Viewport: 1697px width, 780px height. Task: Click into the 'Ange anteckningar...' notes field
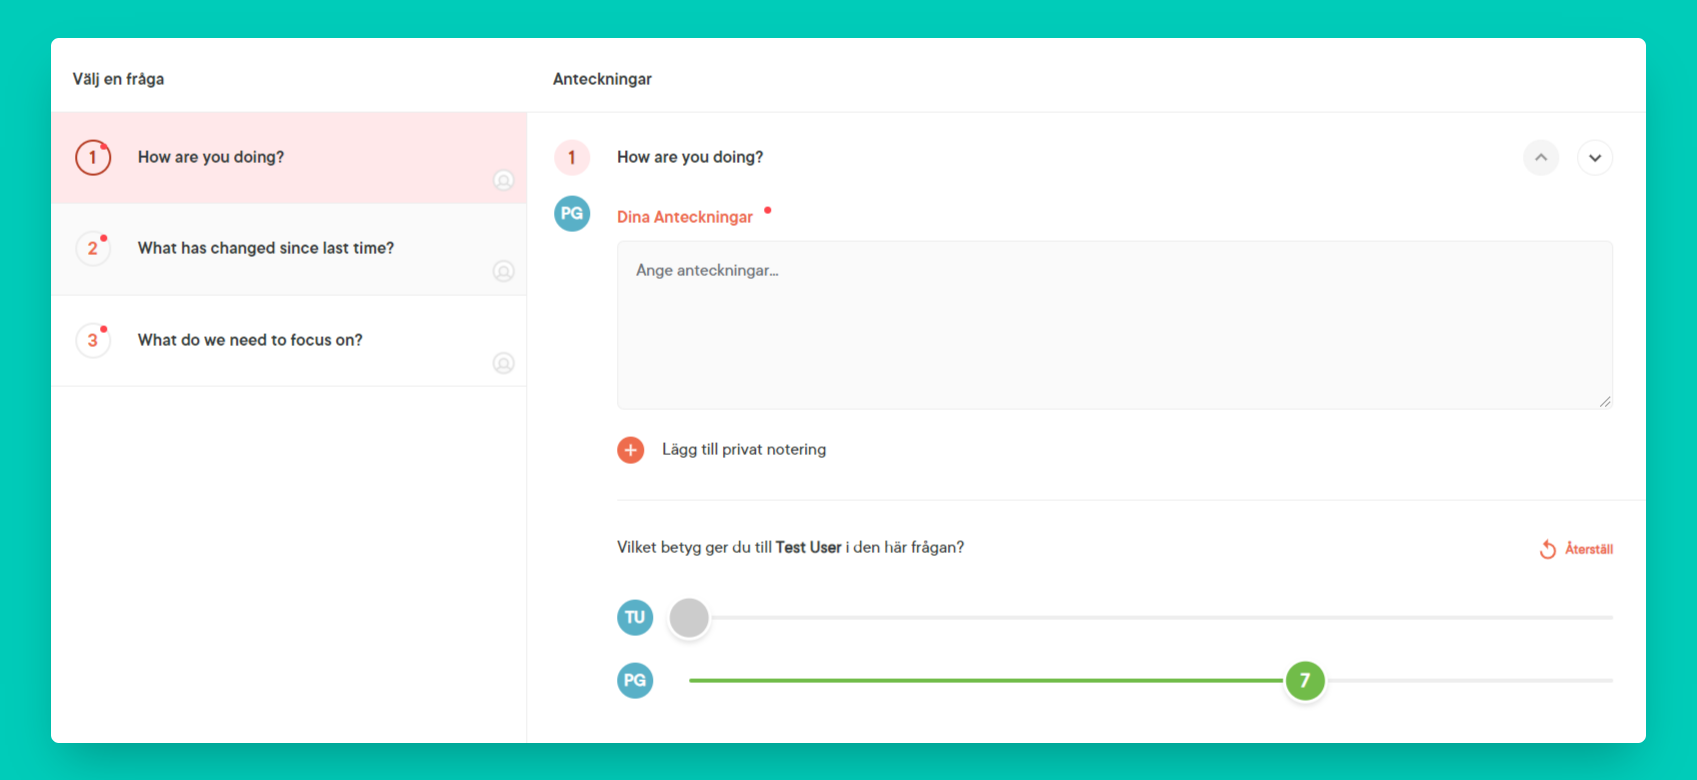1114,325
